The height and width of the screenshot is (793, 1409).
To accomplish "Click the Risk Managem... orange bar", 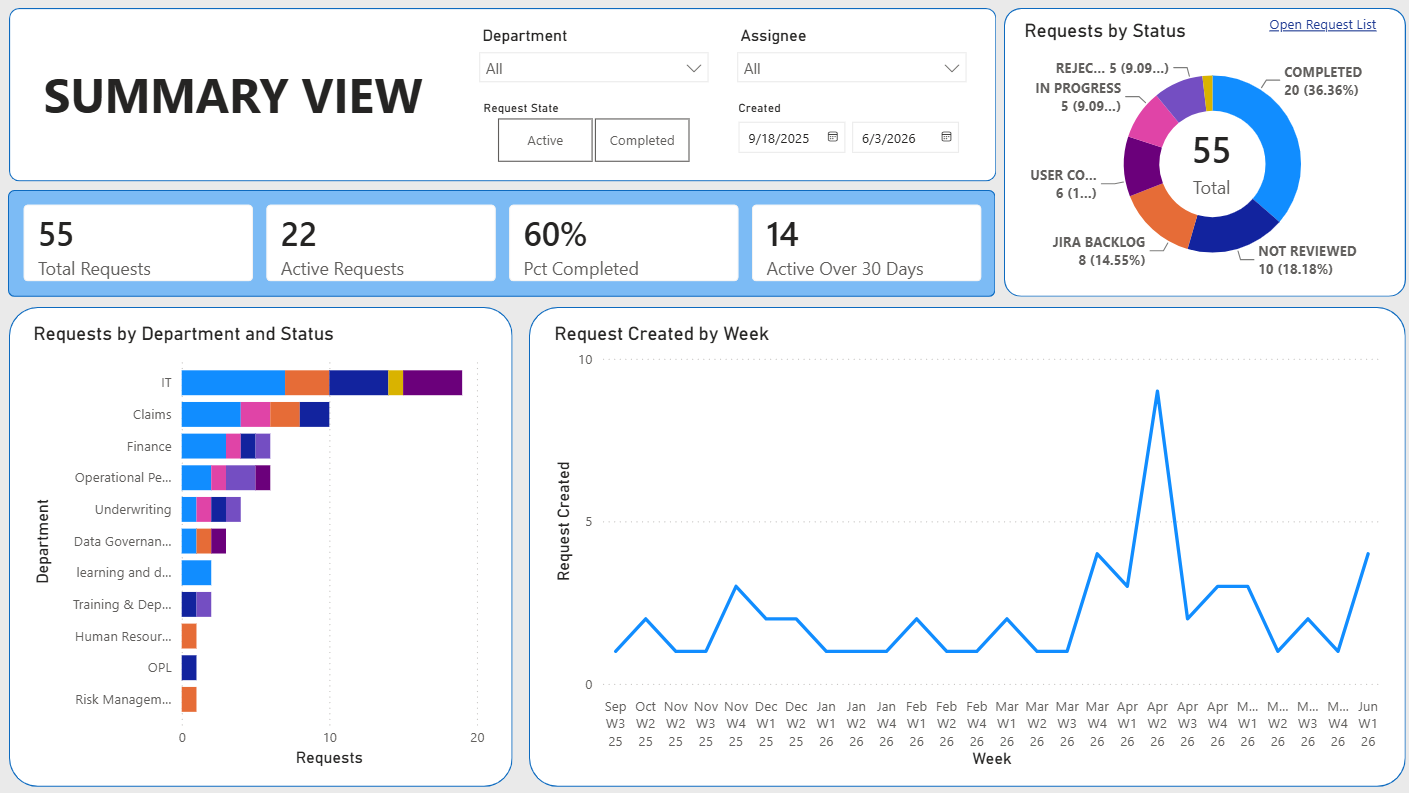I will pos(189,700).
